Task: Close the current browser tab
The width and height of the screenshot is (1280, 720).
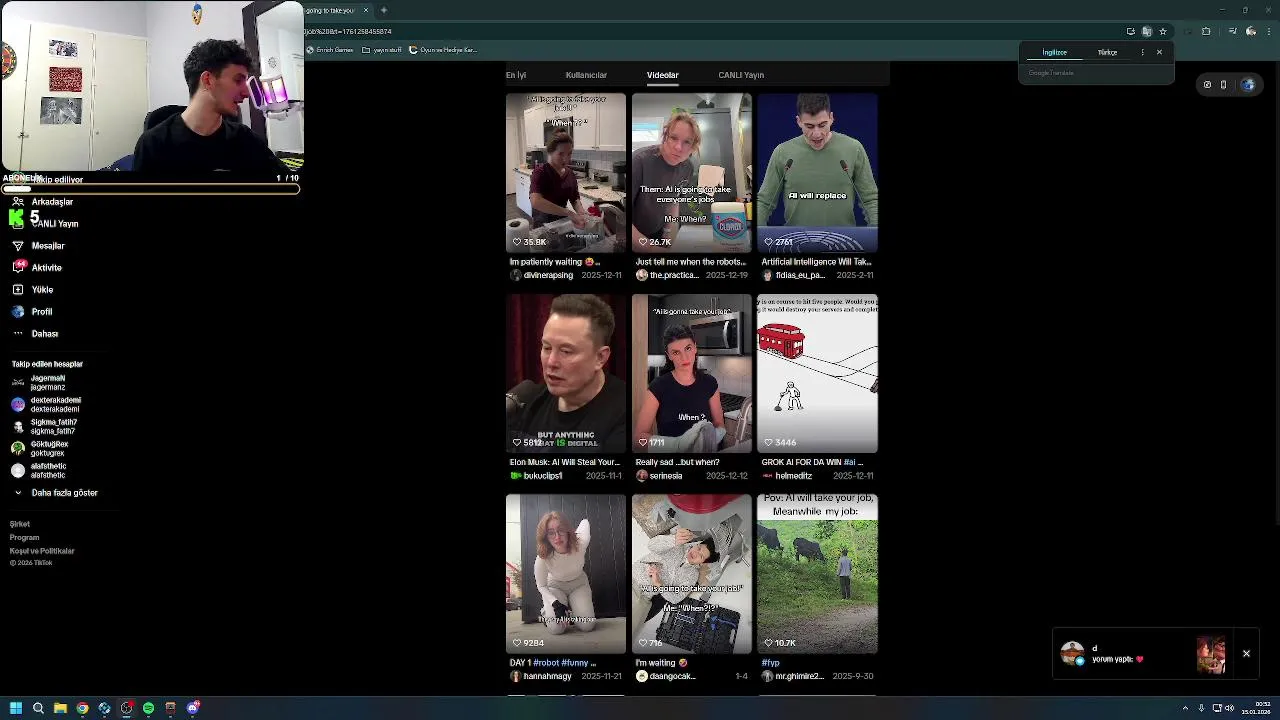Action: 366,10
